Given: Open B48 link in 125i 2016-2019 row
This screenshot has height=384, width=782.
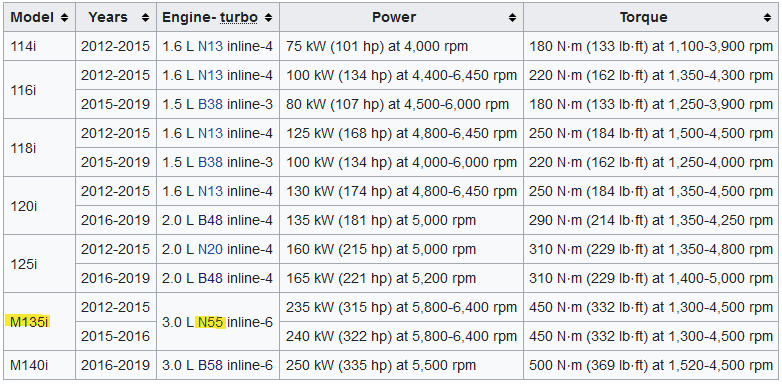Looking at the screenshot, I should click(x=210, y=278).
